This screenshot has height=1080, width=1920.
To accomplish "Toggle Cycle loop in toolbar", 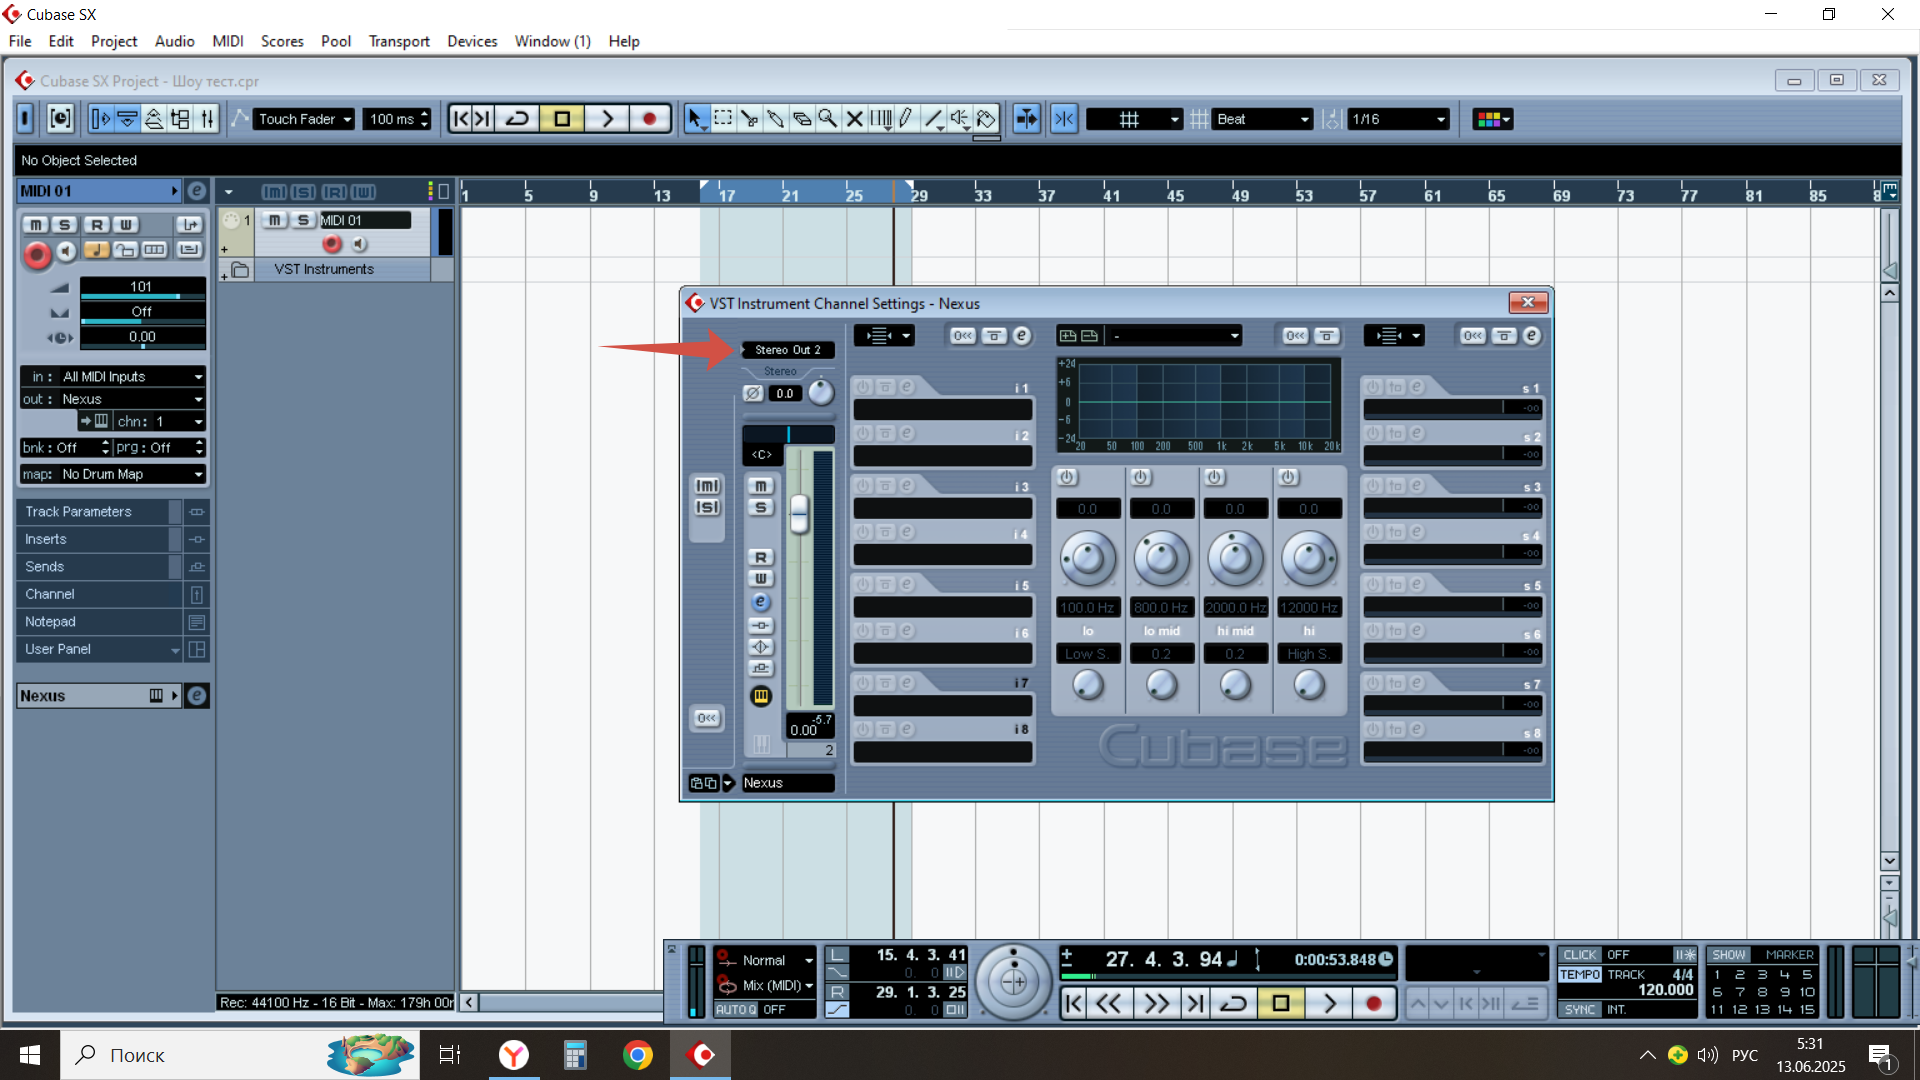I will coord(518,119).
